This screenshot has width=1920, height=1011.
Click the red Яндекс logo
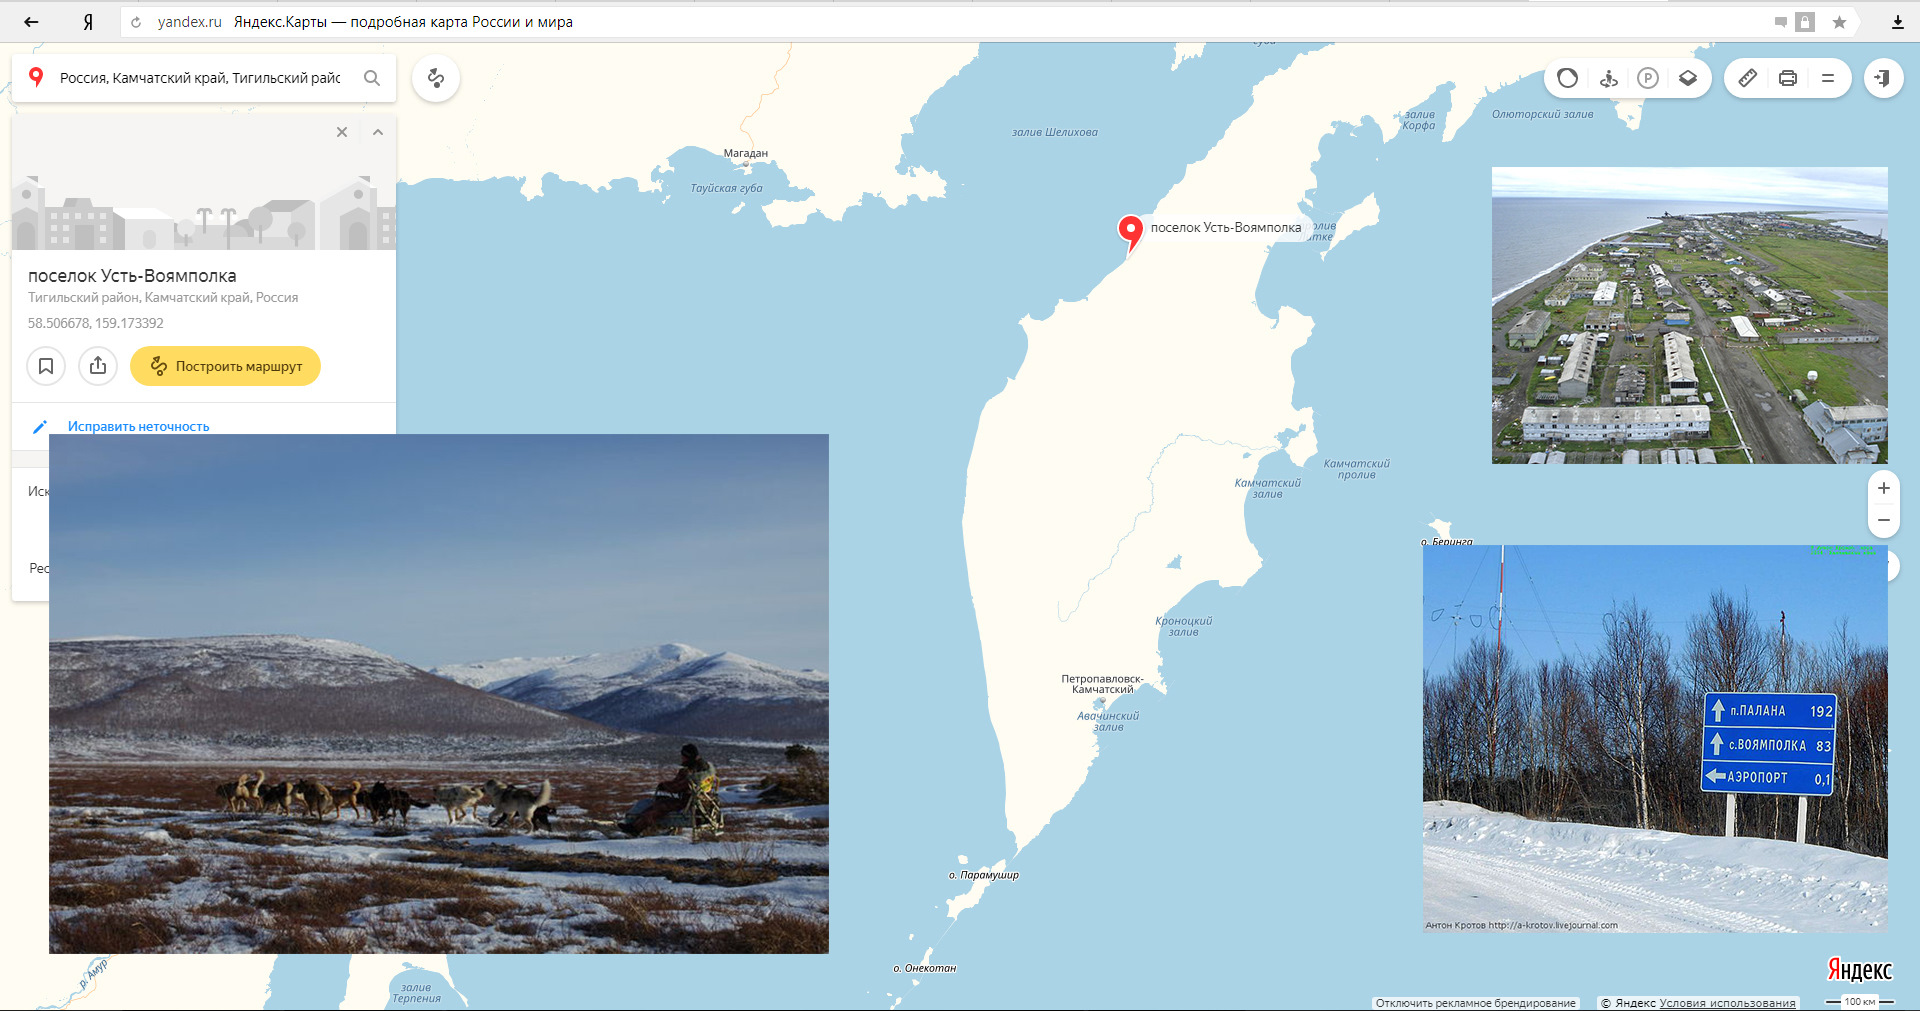click(1860, 969)
